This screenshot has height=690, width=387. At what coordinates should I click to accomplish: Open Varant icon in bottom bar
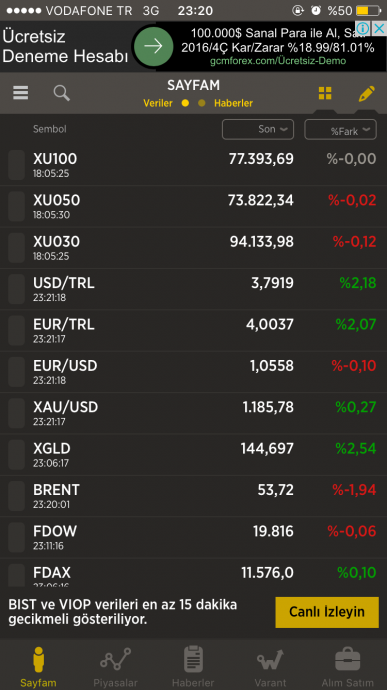tap(270, 660)
